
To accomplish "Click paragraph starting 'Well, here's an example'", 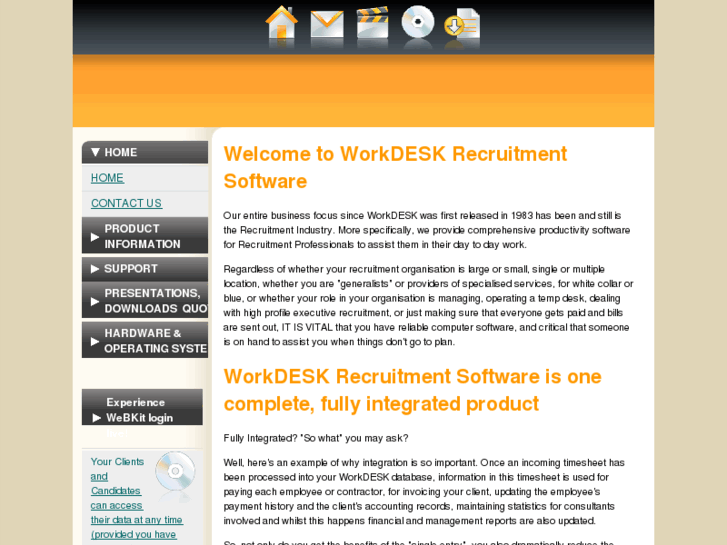I will click(424, 492).
